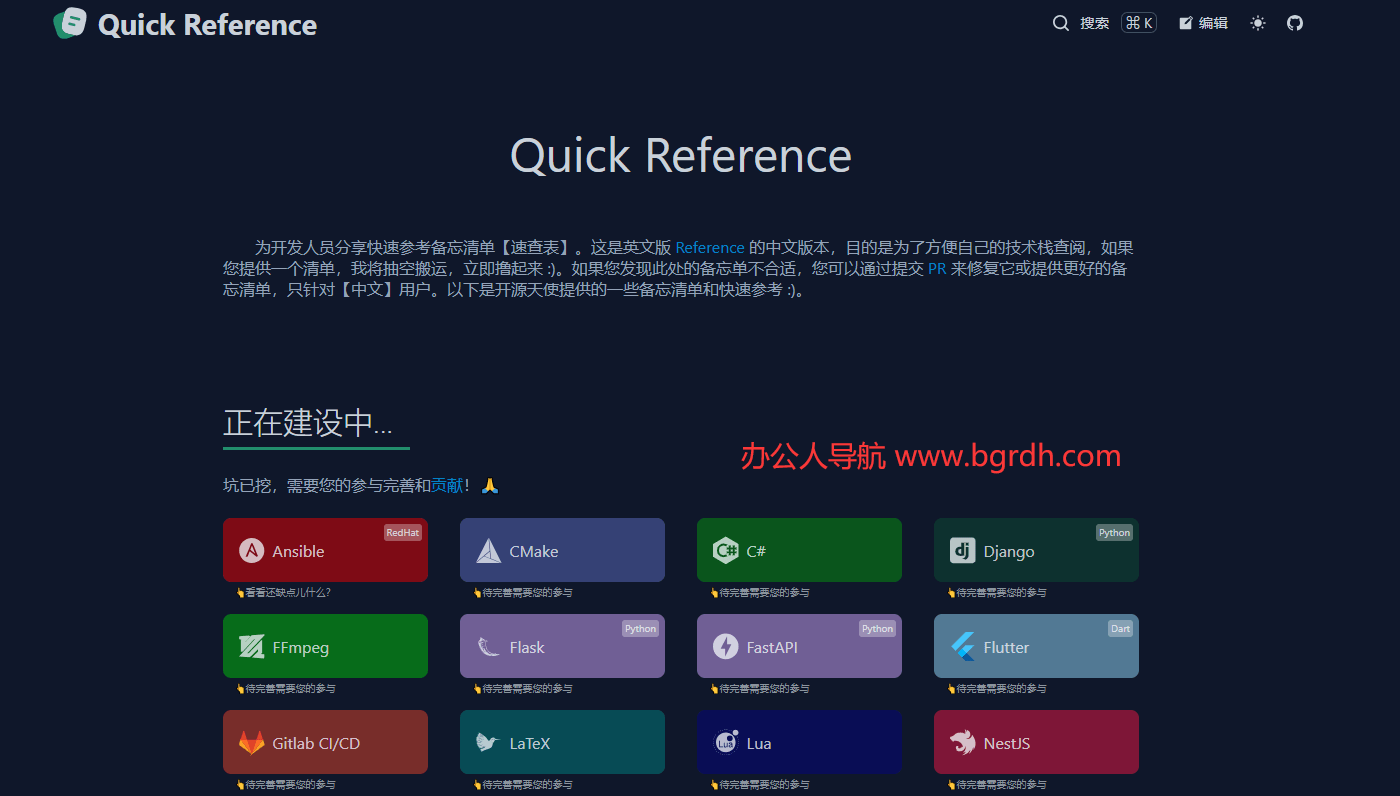The width and height of the screenshot is (1400, 796).
Task: Click the C# hexagon icon
Action: 726,551
